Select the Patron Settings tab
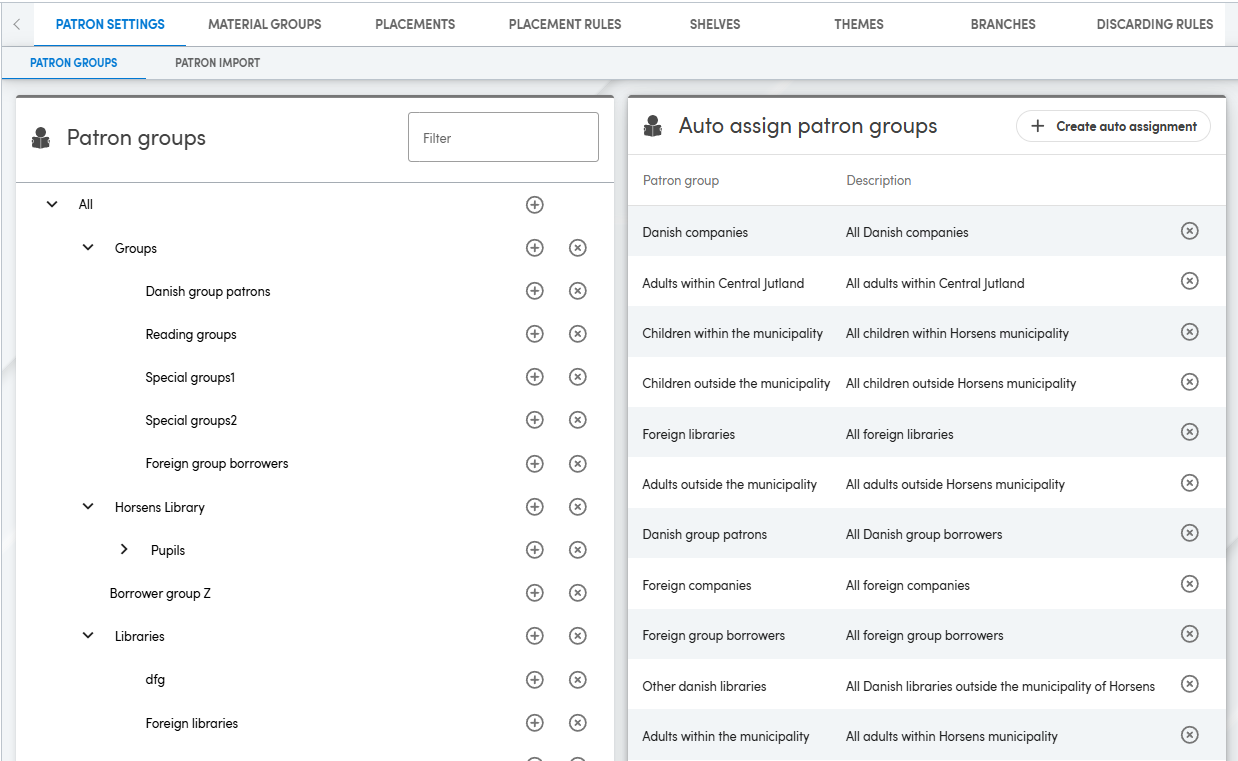The image size is (1238, 761). 110,24
